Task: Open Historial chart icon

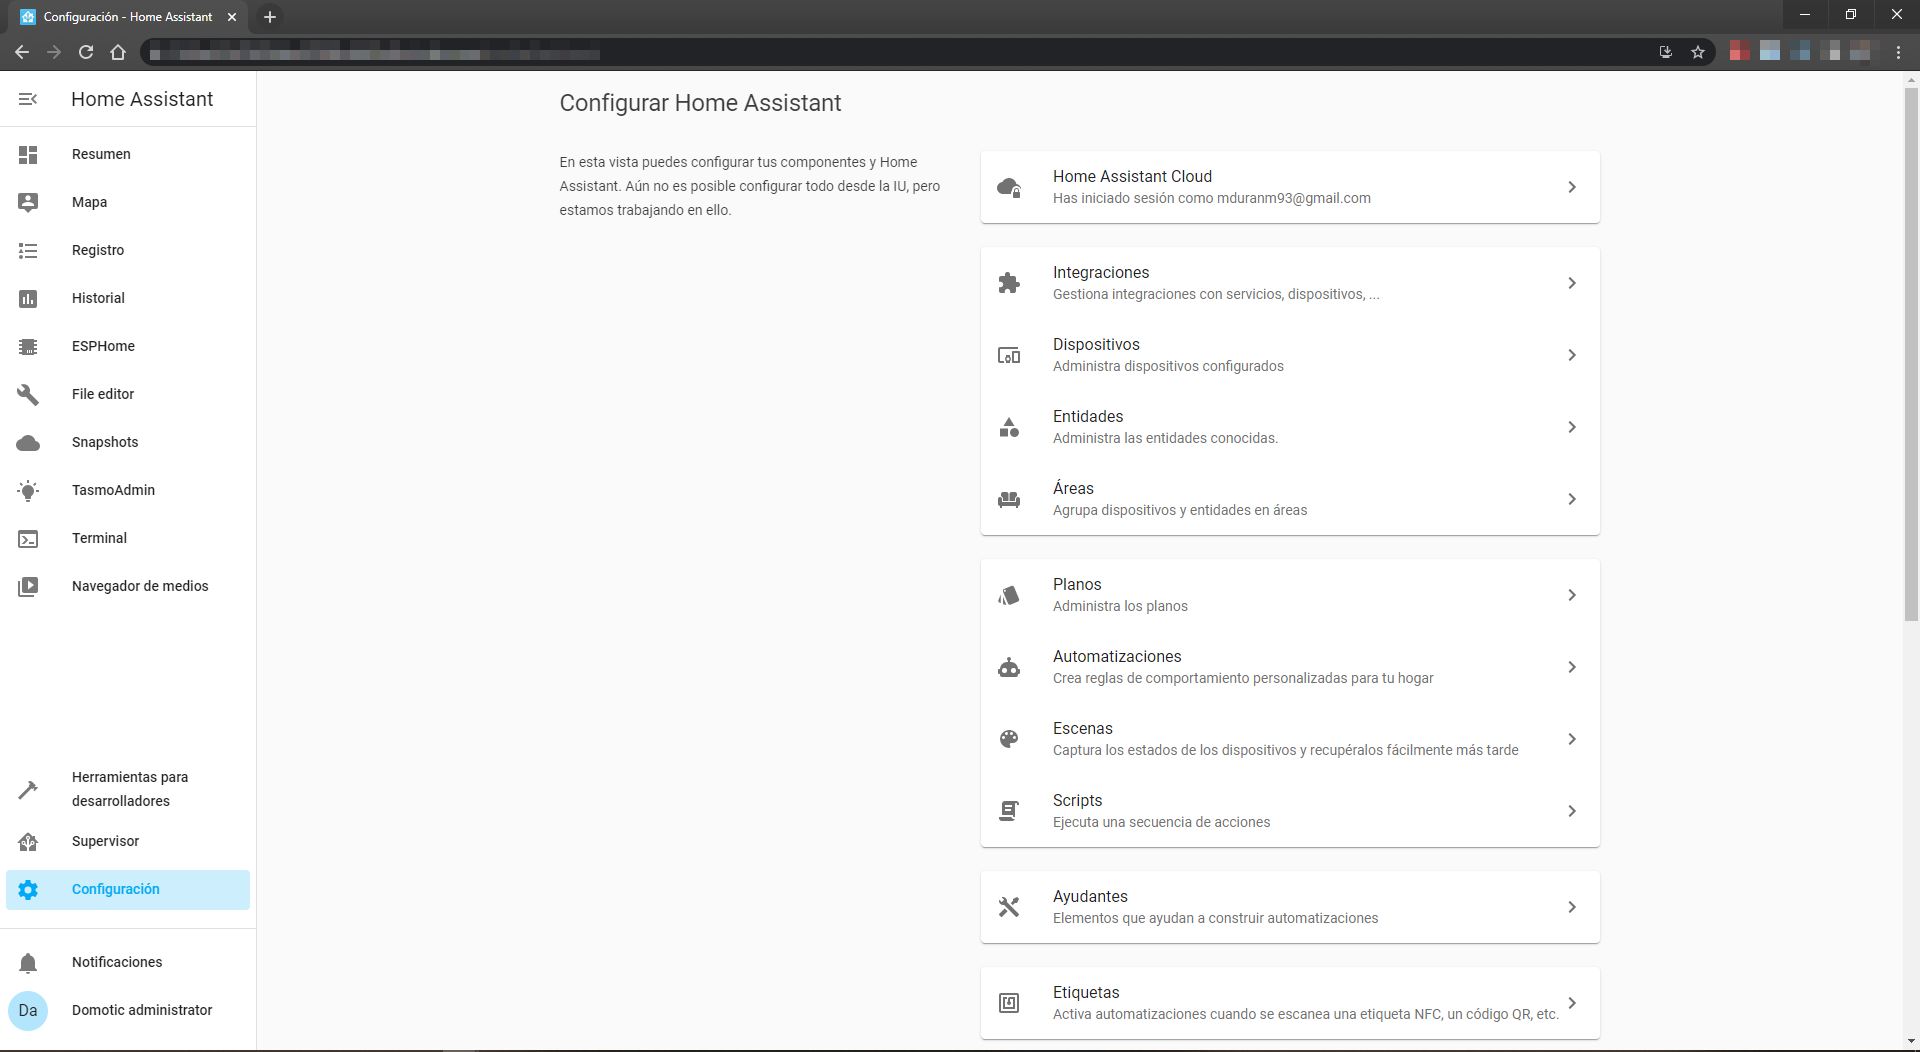Action: tap(28, 299)
